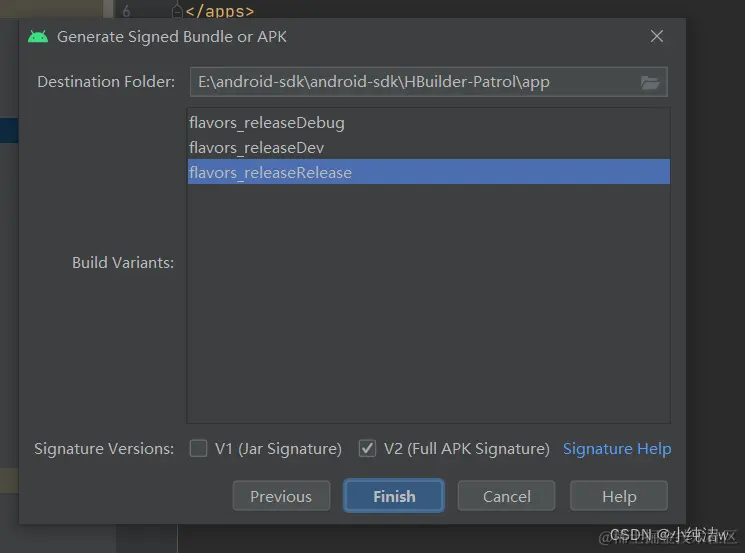Open folder browser for Destination Folder

point(649,83)
